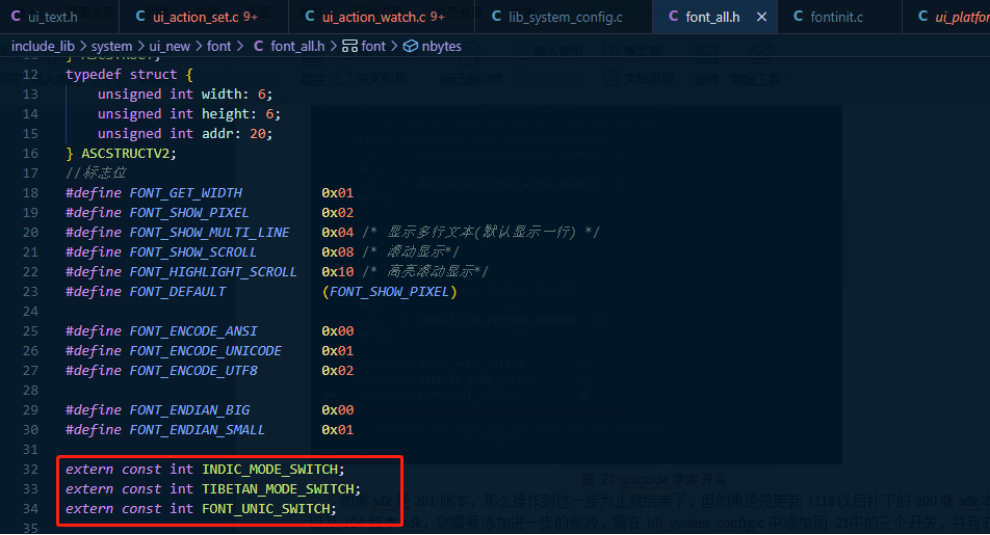Click line number 32 in gutter
This screenshot has height=535, width=990.
[30, 469]
